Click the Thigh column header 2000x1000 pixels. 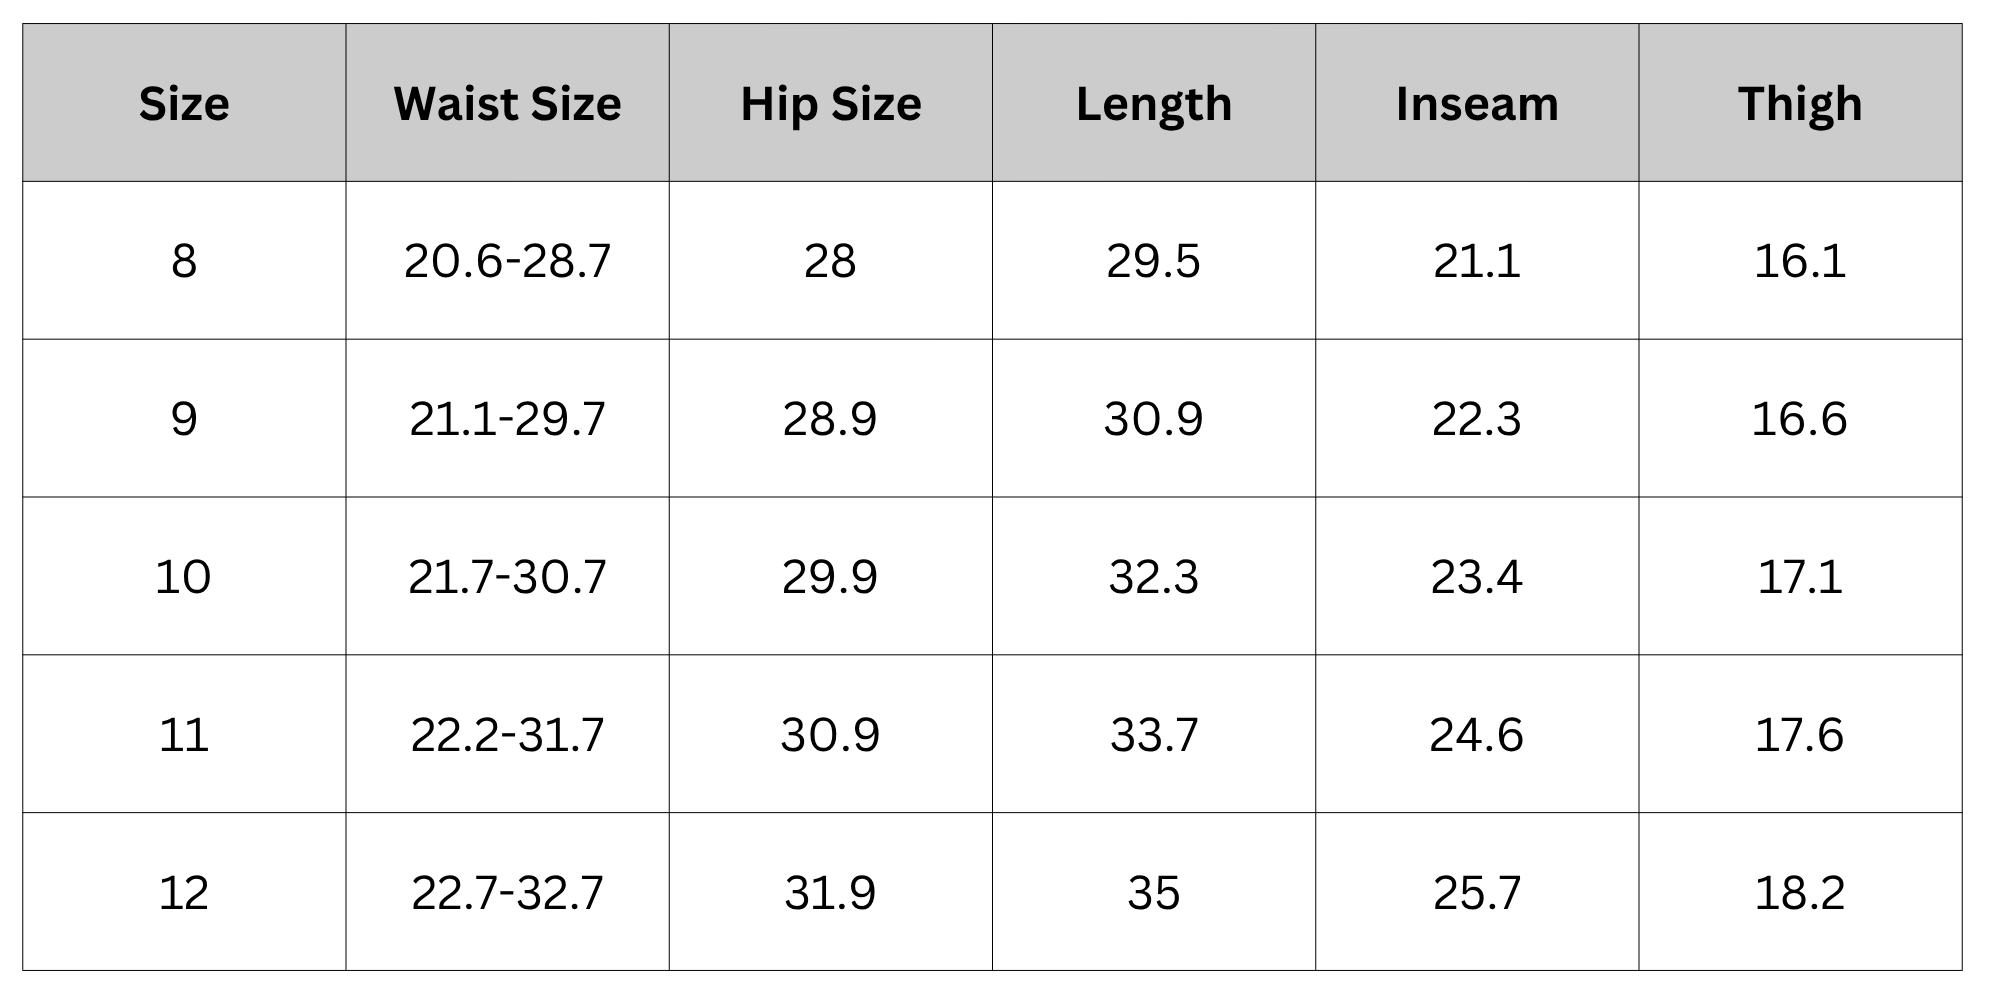tap(1800, 103)
